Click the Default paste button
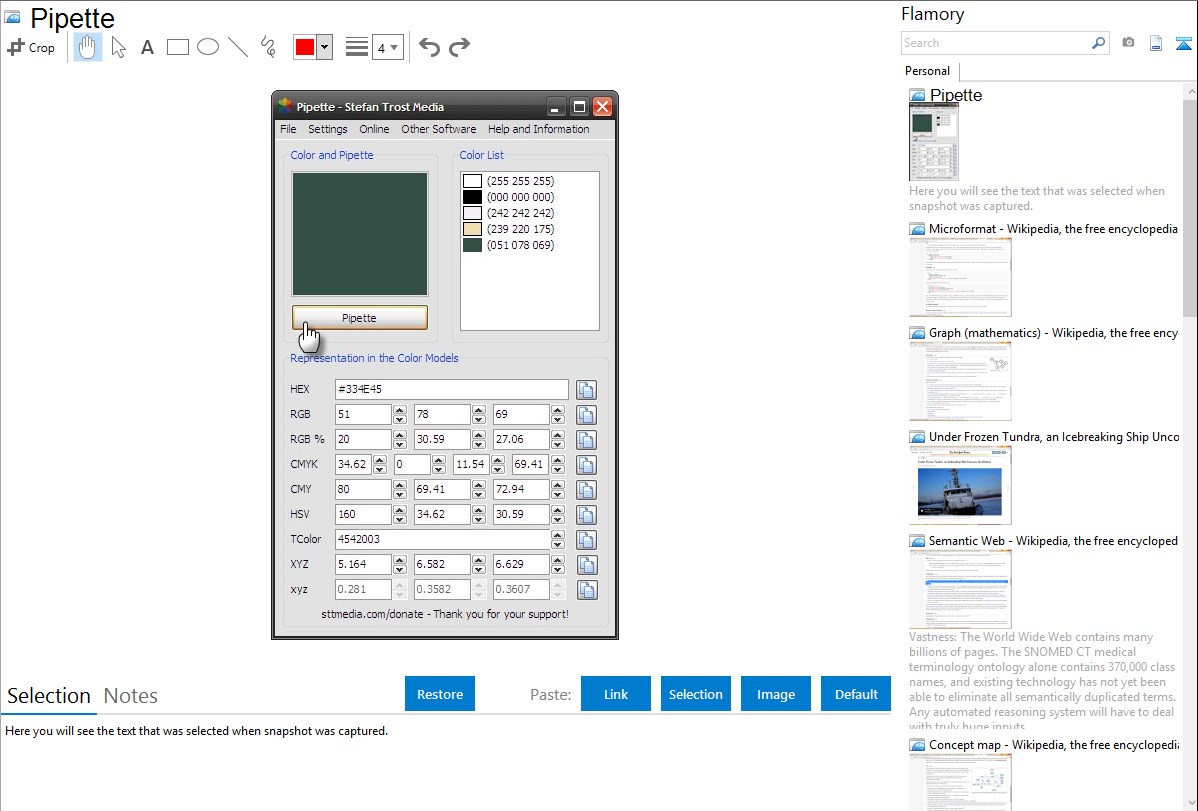The width and height of the screenshot is (1198, 811). point(856,694)
